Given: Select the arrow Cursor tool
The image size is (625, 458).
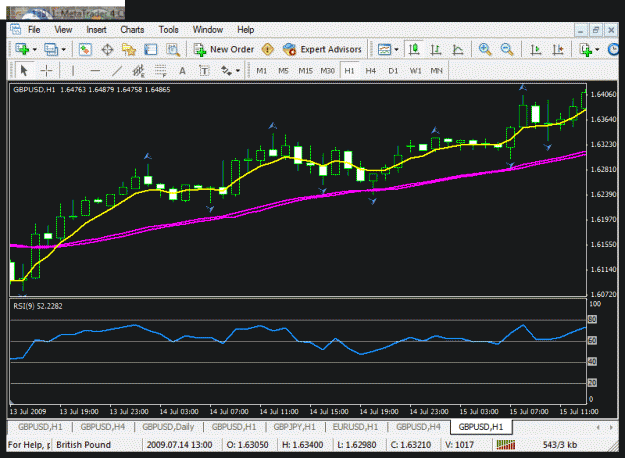Looking at the screenshot, I should point(24,71).
